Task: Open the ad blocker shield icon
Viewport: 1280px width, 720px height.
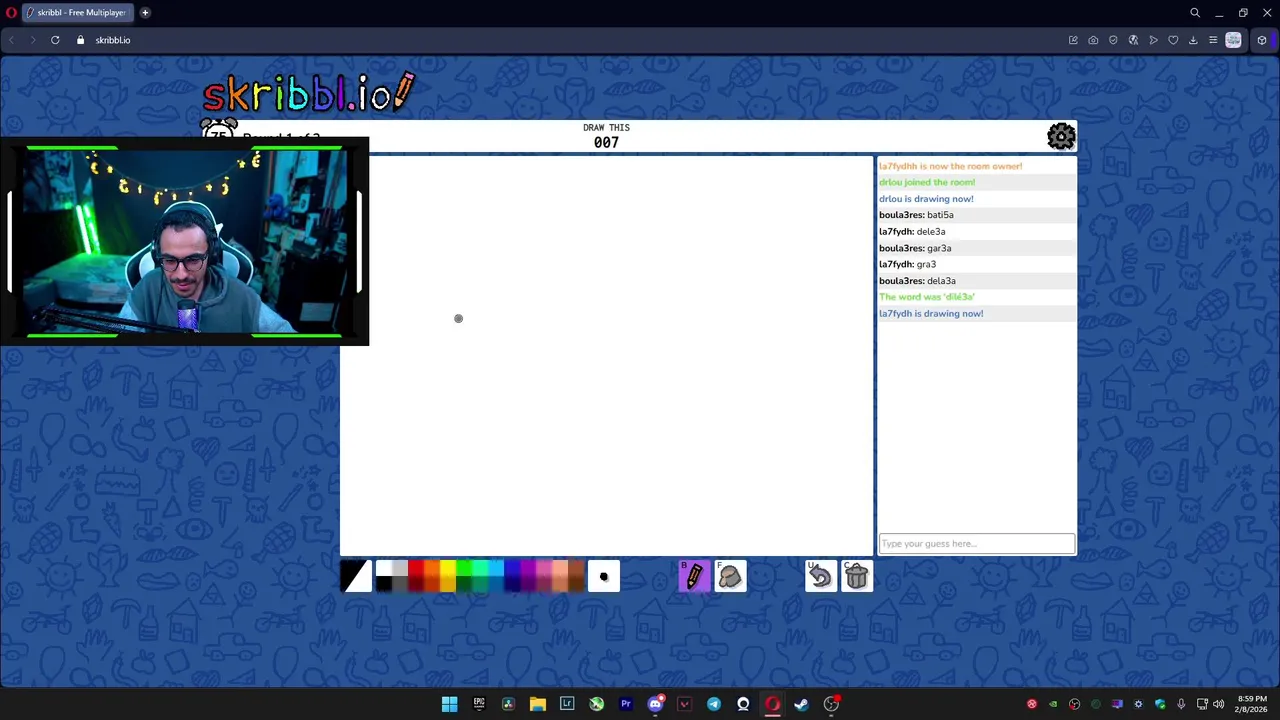Action: [1113, 40]
